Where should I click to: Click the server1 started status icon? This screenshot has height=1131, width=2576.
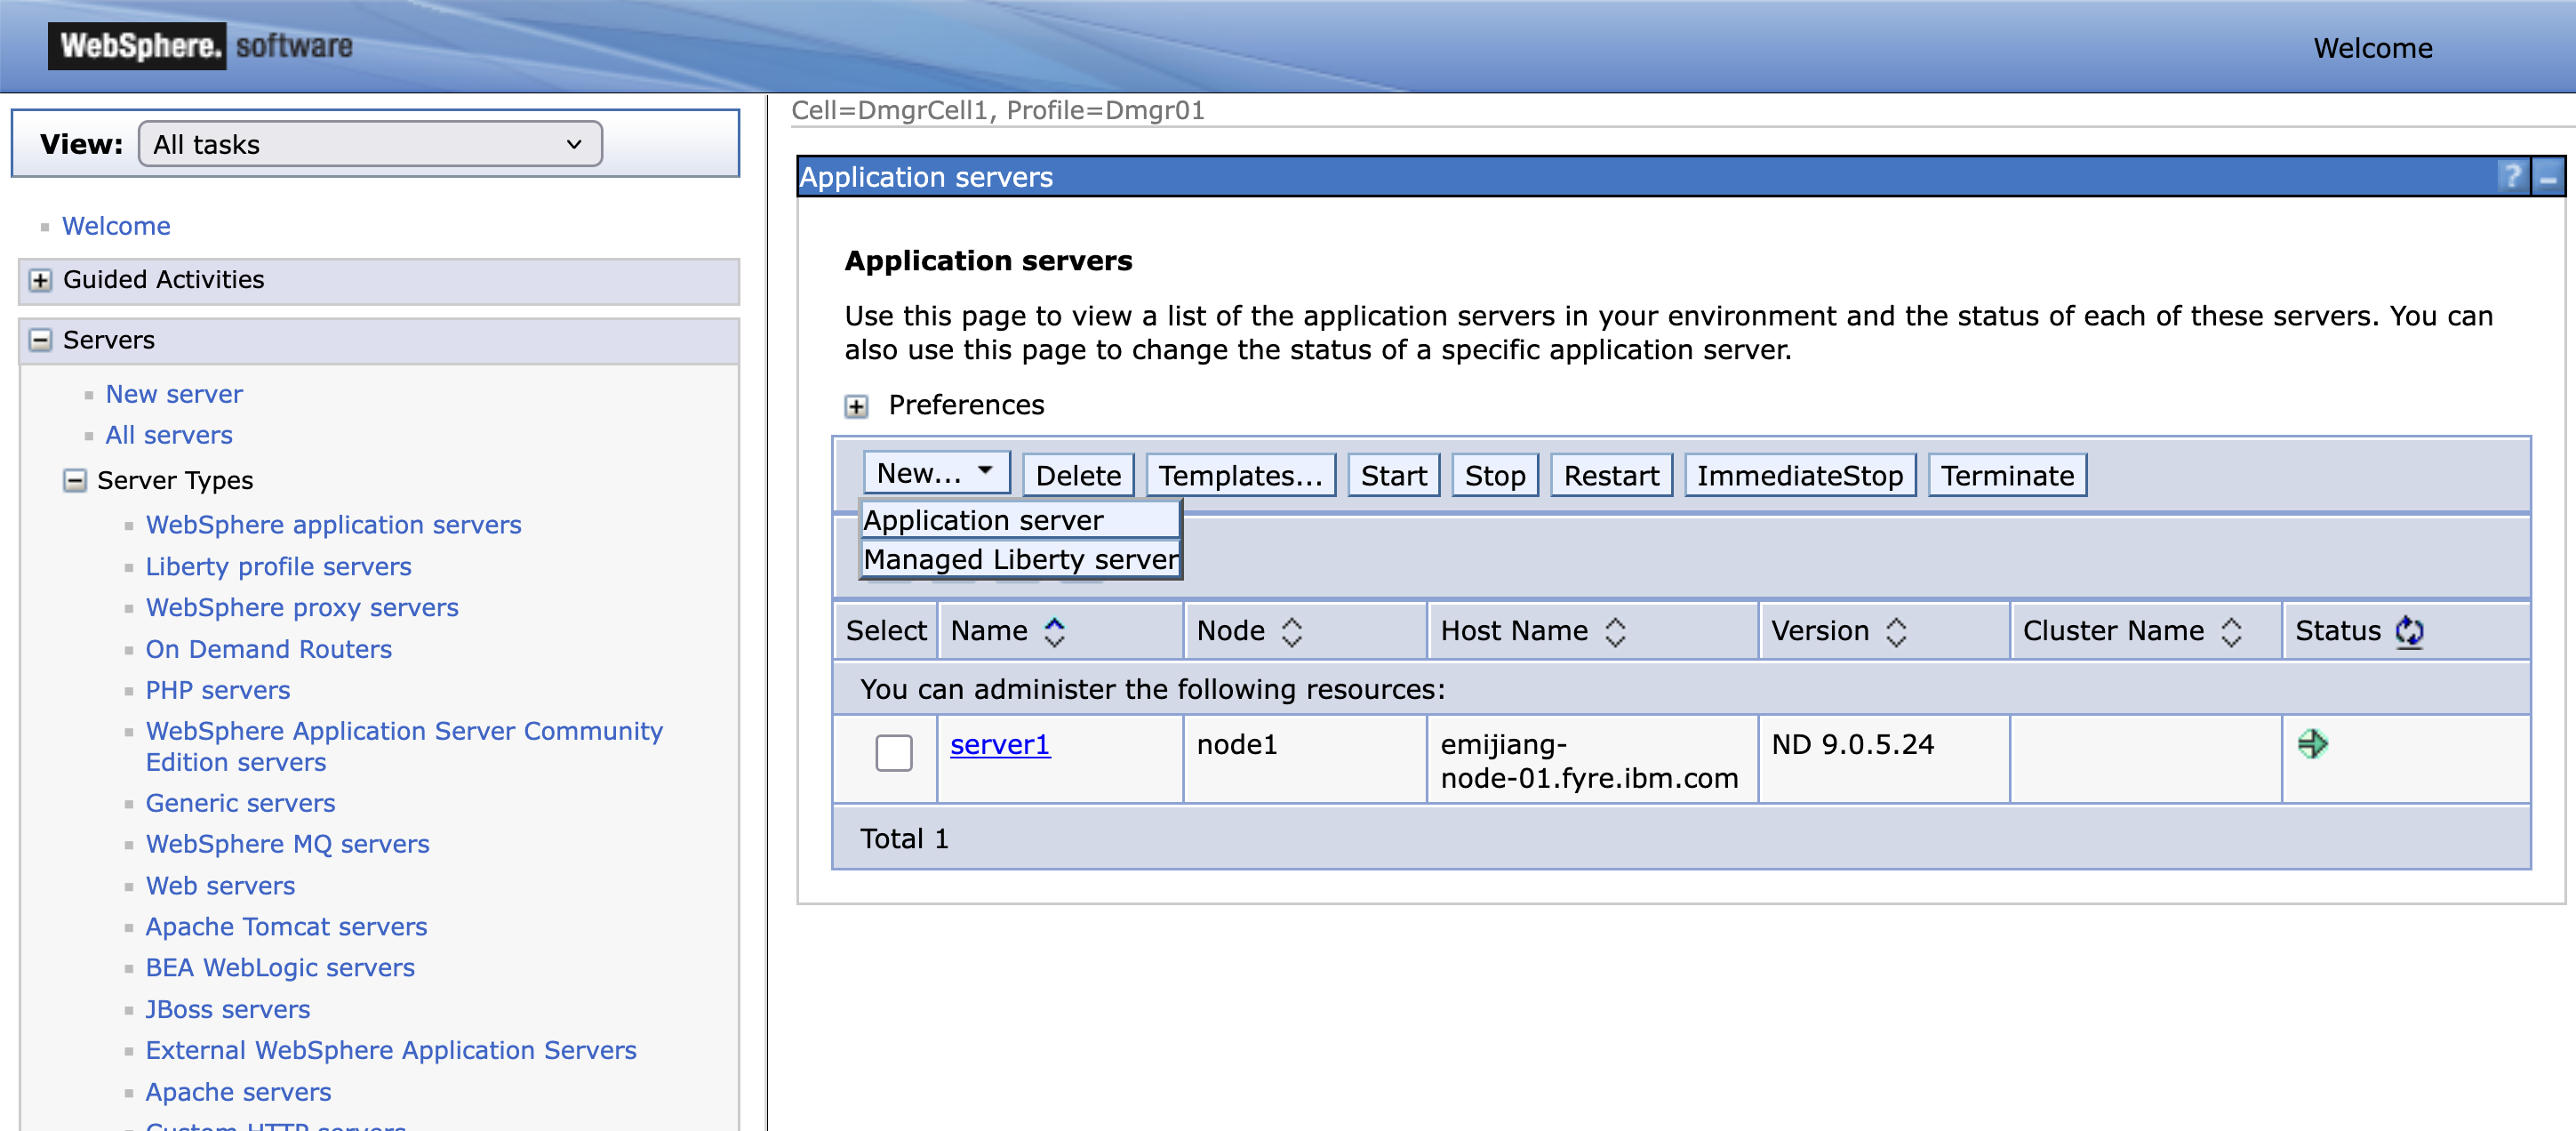[x=2312, y=744]
